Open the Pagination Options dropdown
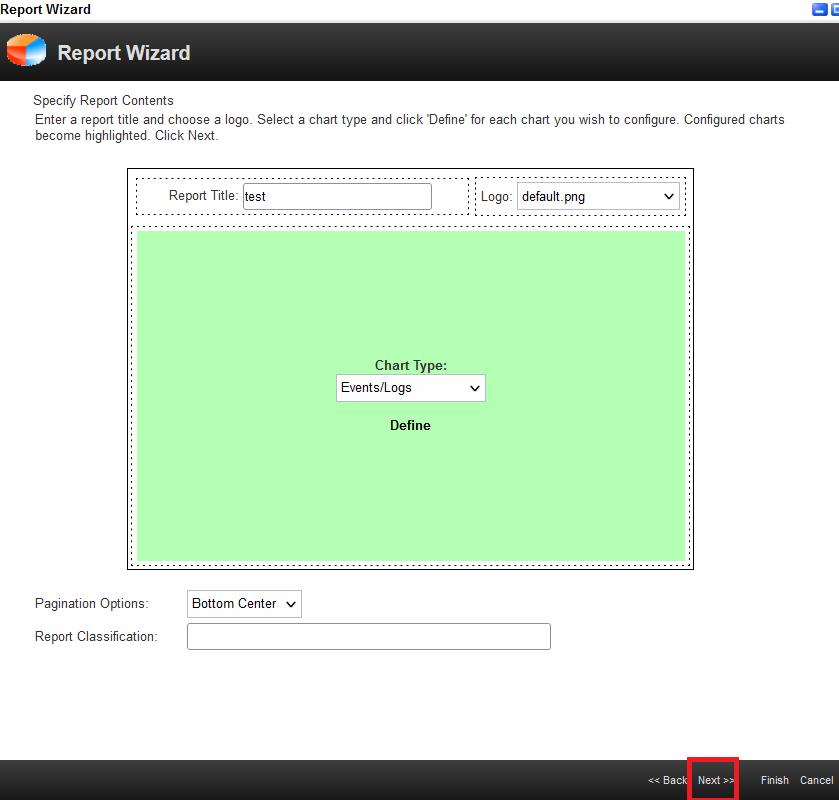 click(x=244, y=604)
